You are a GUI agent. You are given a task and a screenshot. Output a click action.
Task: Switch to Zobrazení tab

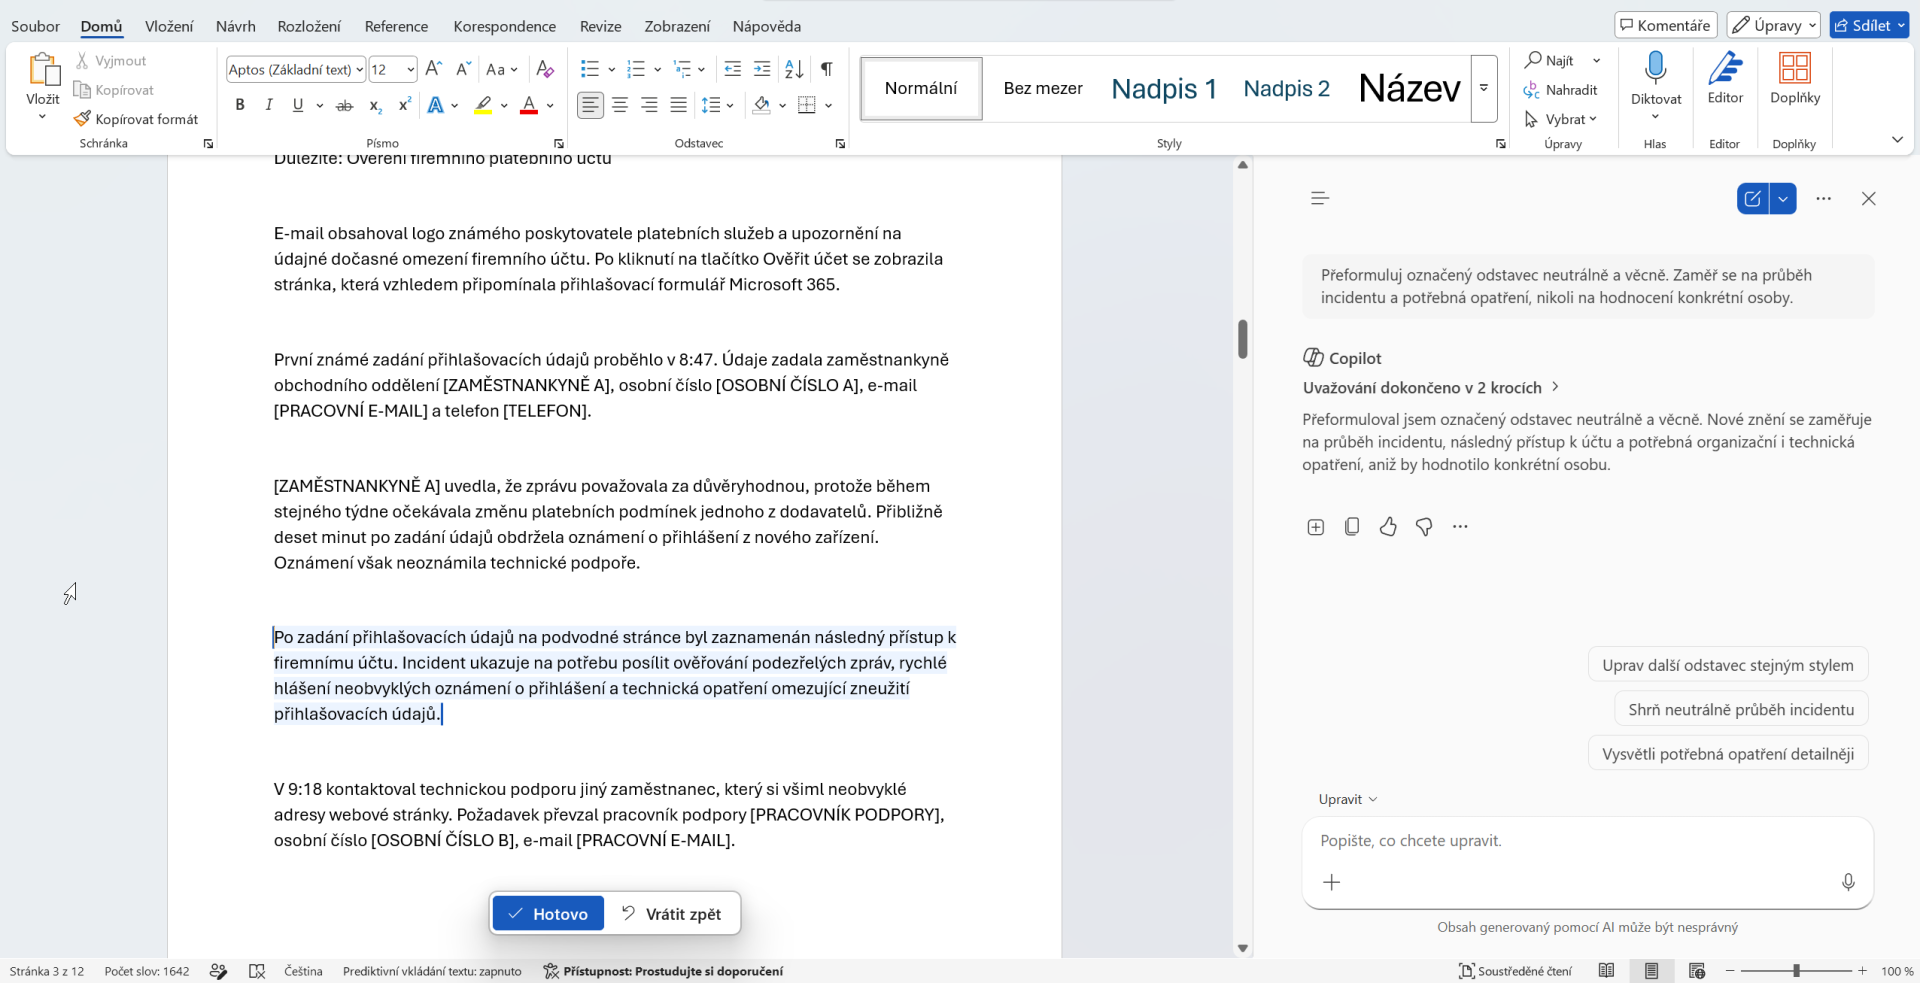tap(677, 26)
